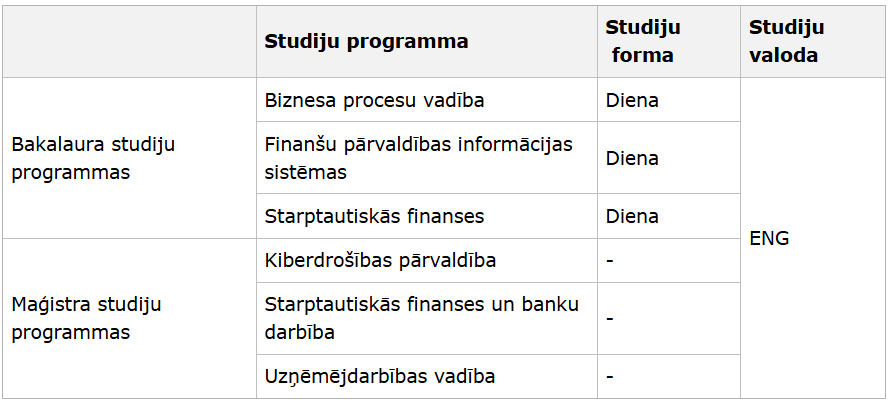Click the empty top-left header cell
The image size is (888, 400).
click(x=130, y=41)
